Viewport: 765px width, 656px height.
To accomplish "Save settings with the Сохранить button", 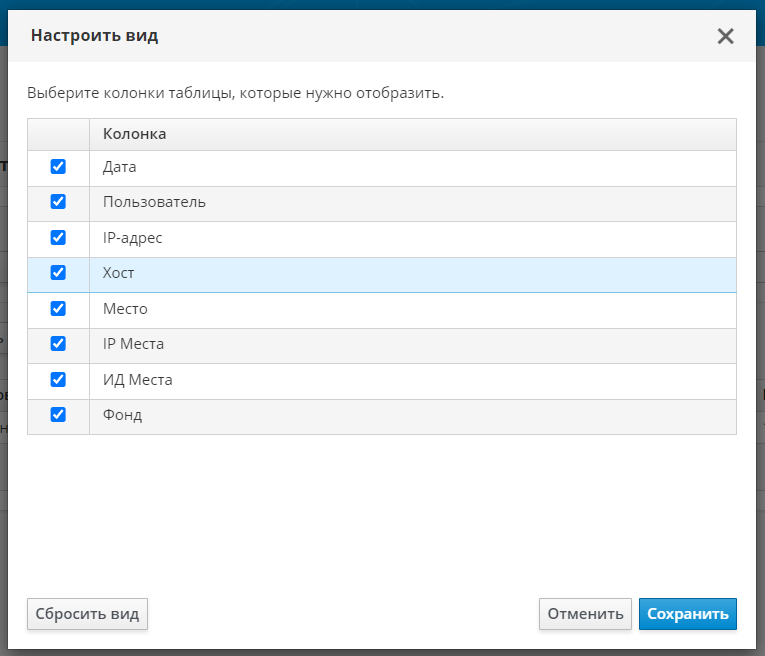I will tap(687, 614).
